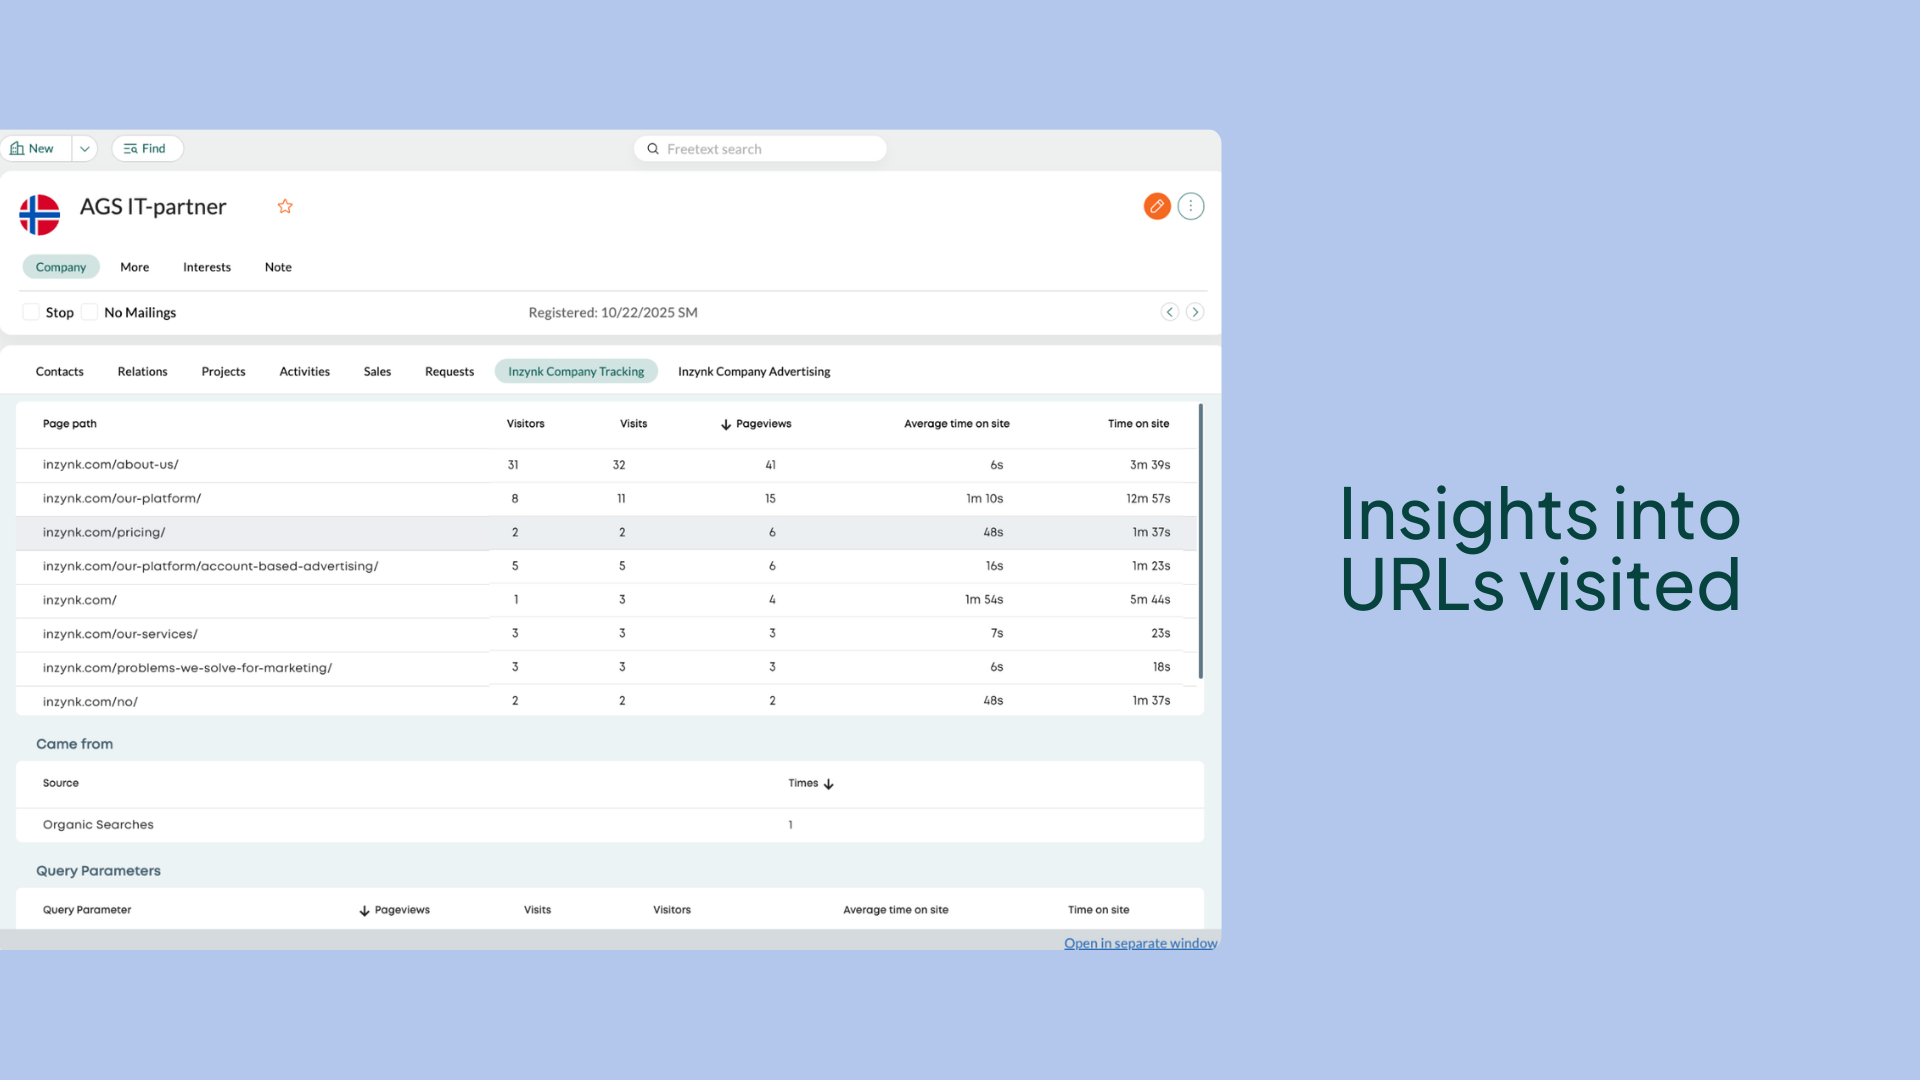Click the Norwegian flag company logo
Screen dimensions: 1920x1080
pos(40,215)
